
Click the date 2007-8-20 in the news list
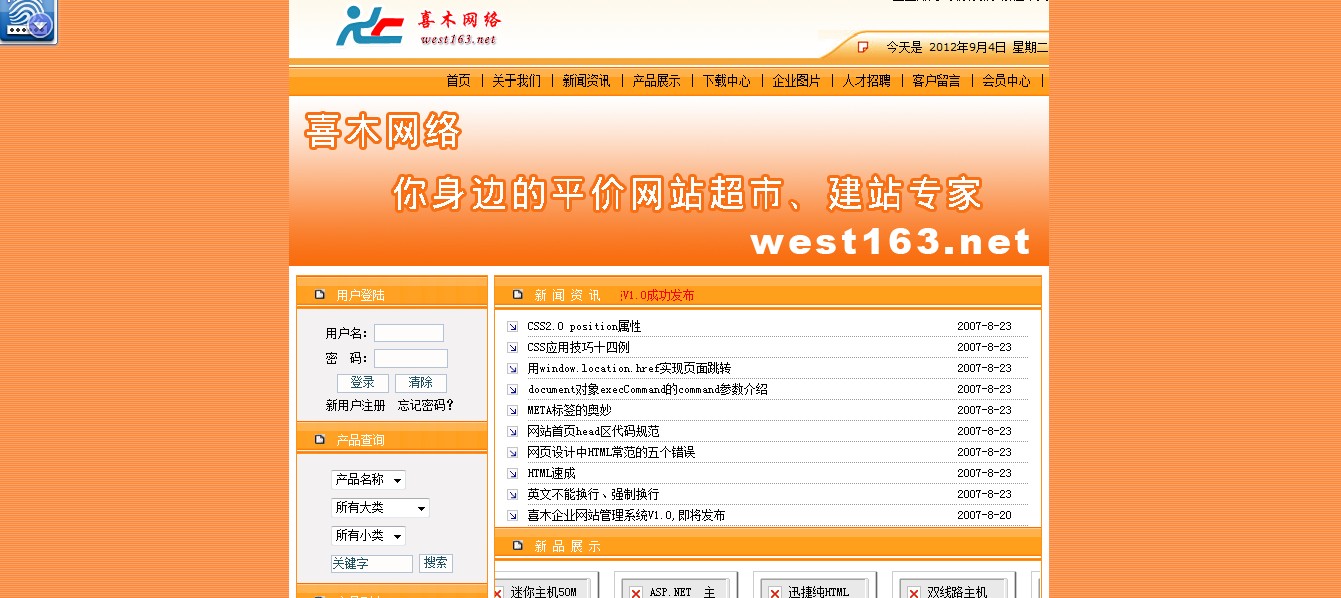click(984, 516)
